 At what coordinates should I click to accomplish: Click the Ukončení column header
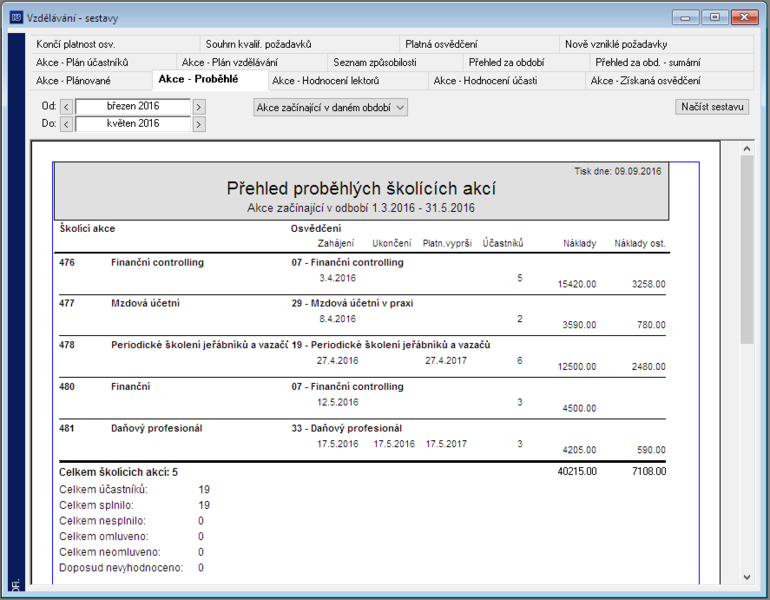tap(391, 244)
